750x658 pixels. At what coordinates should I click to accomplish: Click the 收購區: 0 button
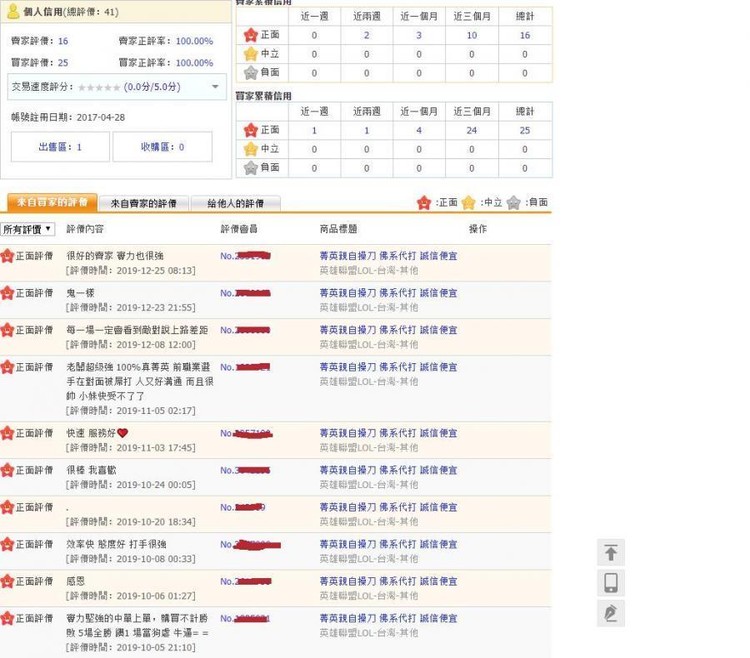coord(162,147)
